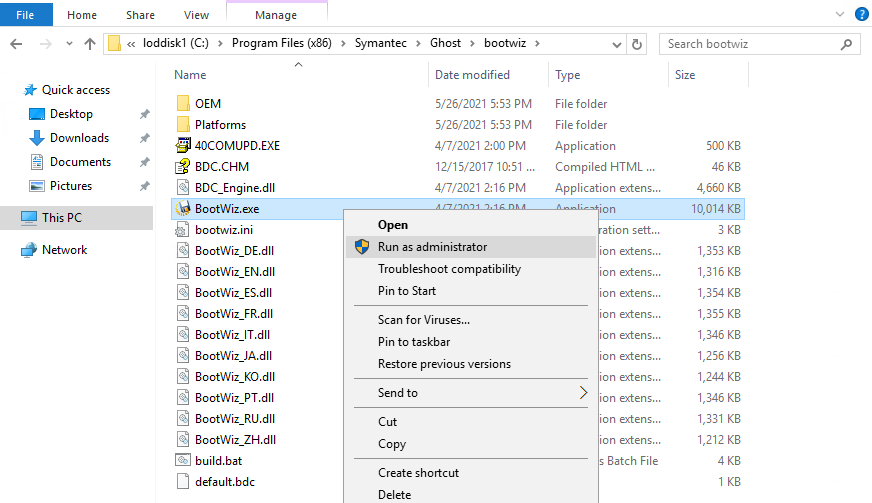Sort files by Date modified column
The height and width of the screenshot is (503, 872).
(472, 75)
